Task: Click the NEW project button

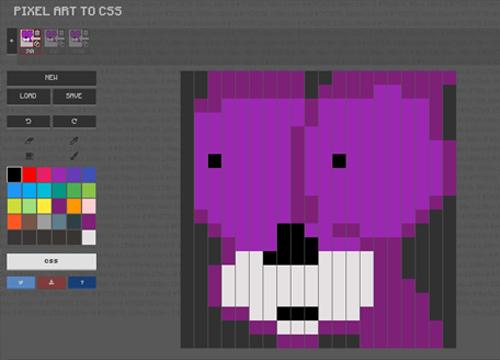Action: pyautogui.click(x=51, y=78)
